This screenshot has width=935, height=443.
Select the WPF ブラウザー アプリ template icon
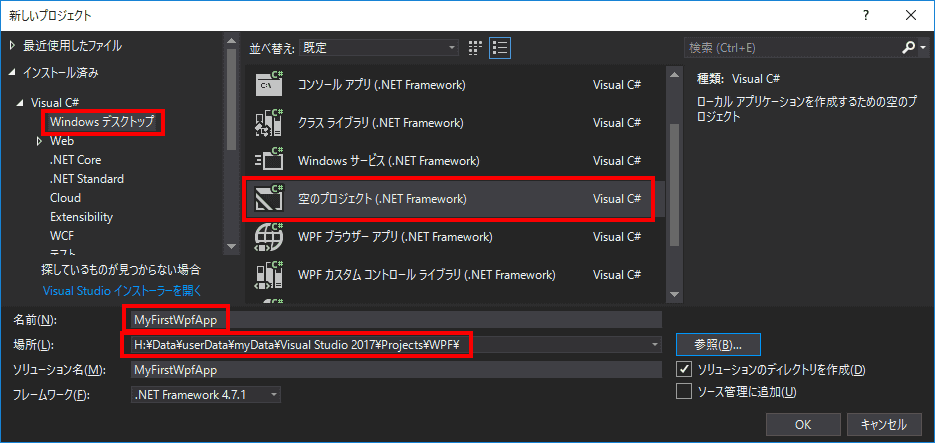(268, 237)
